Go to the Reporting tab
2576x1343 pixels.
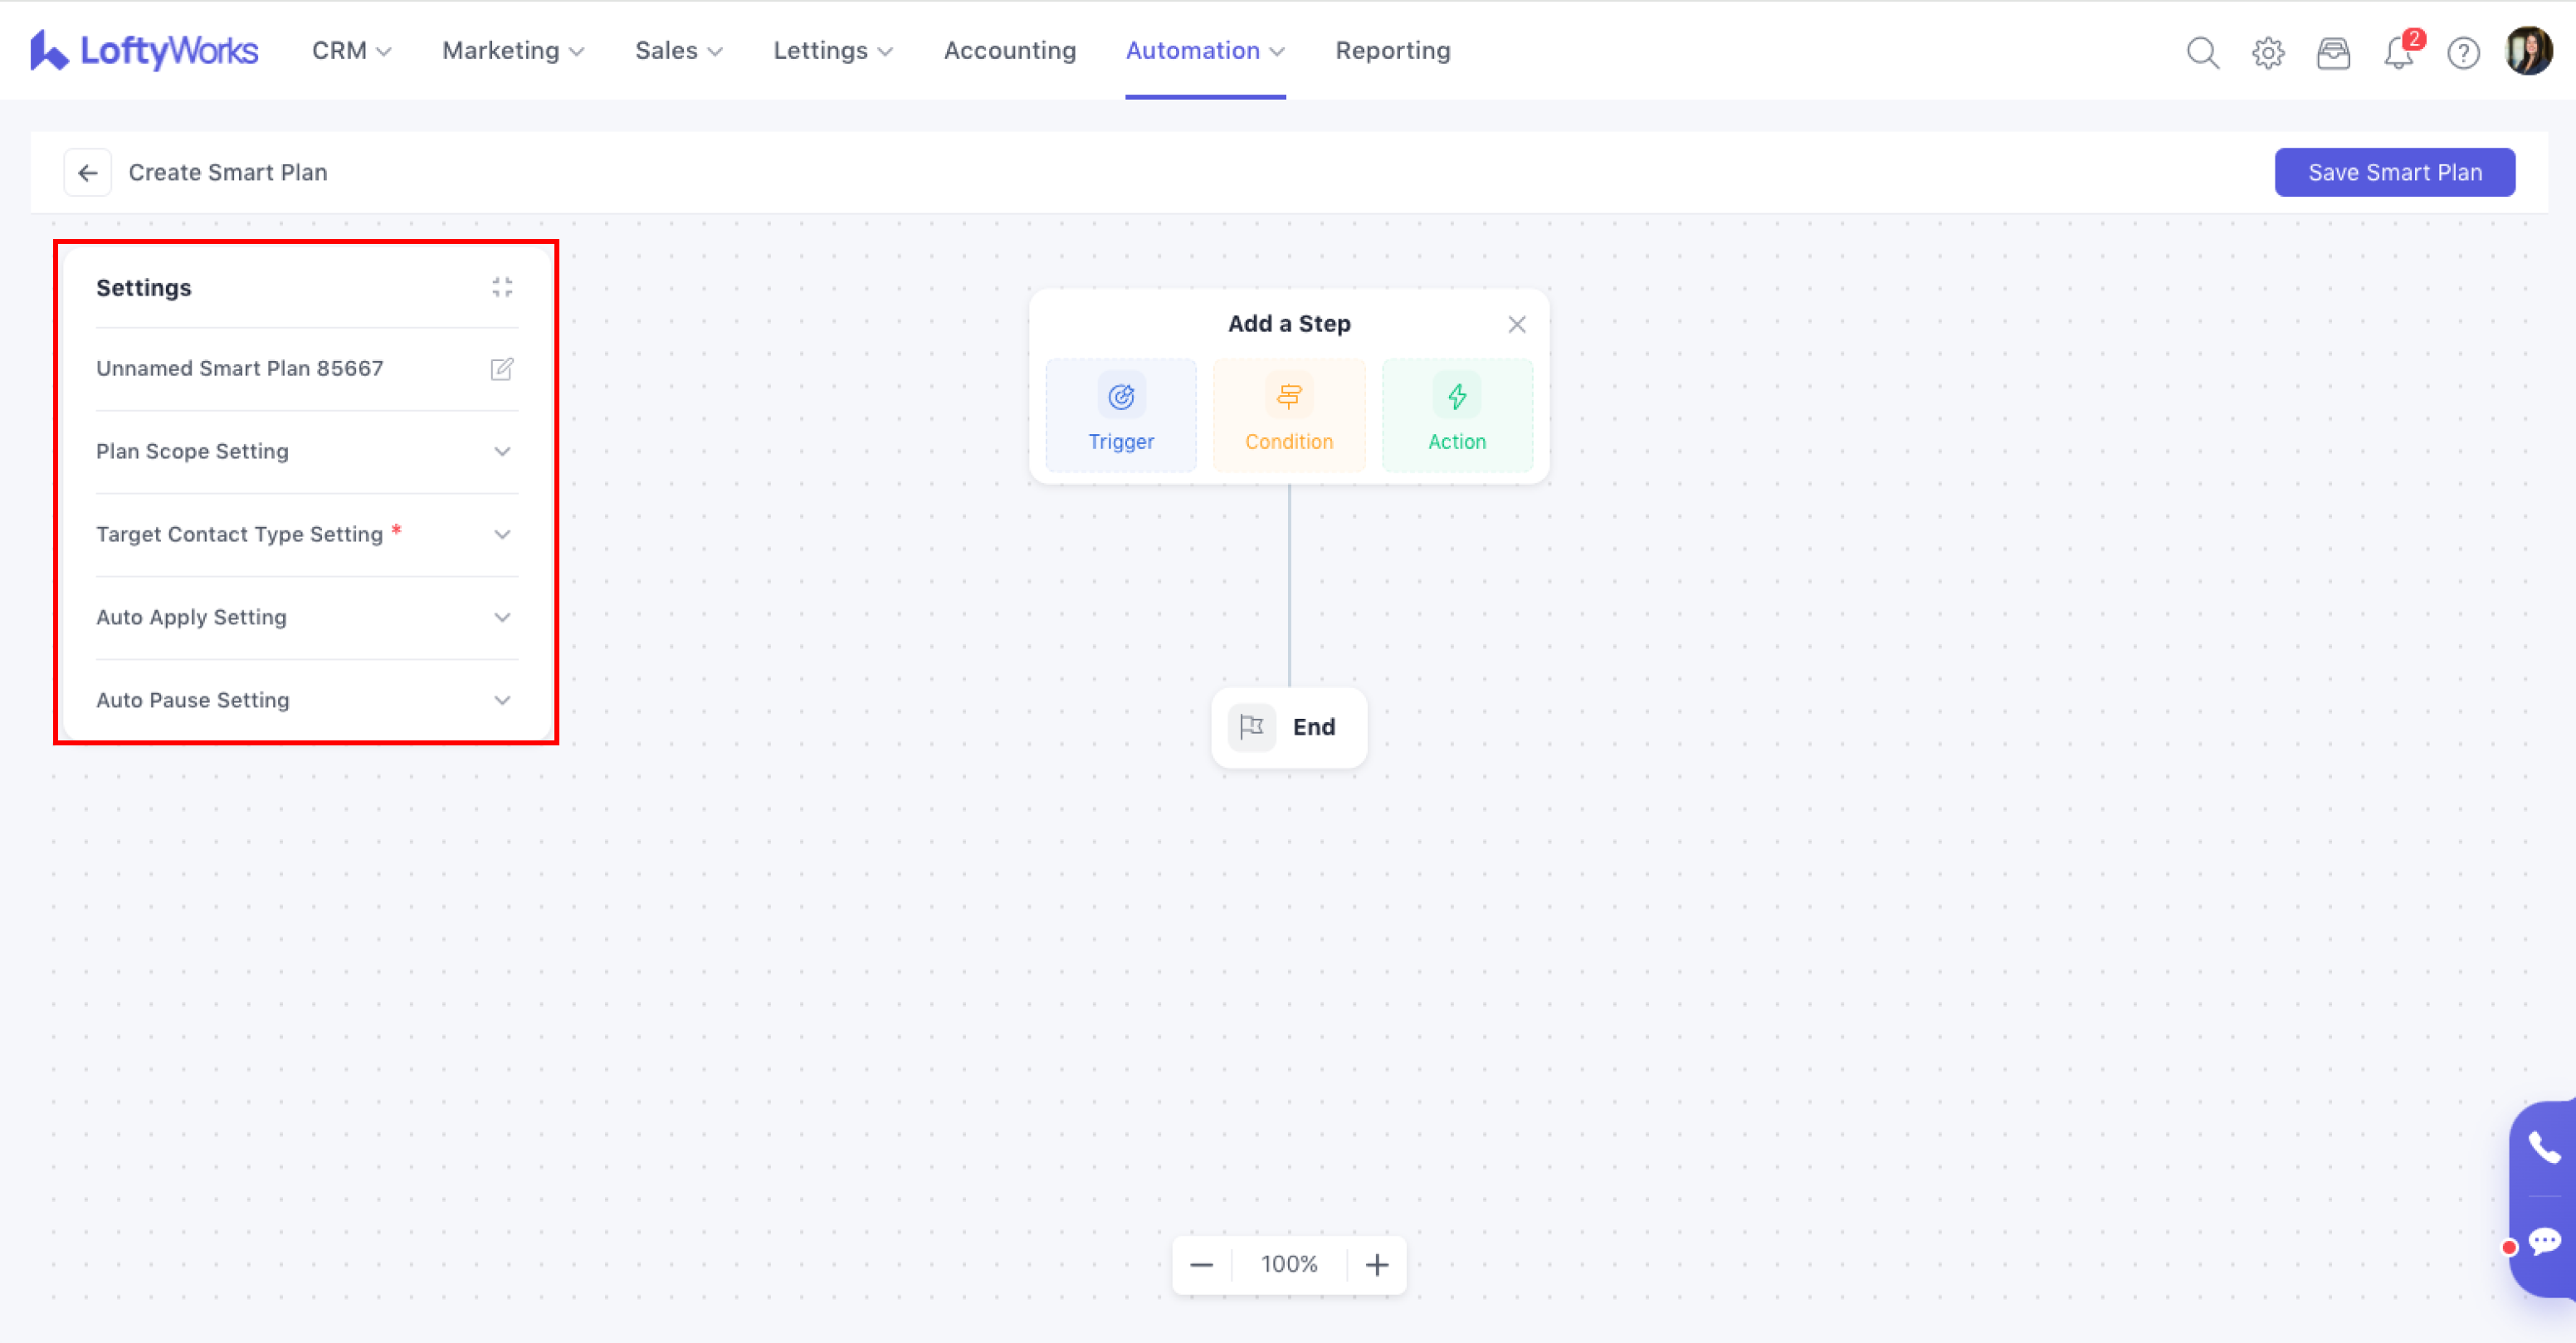pos(1392,51)
